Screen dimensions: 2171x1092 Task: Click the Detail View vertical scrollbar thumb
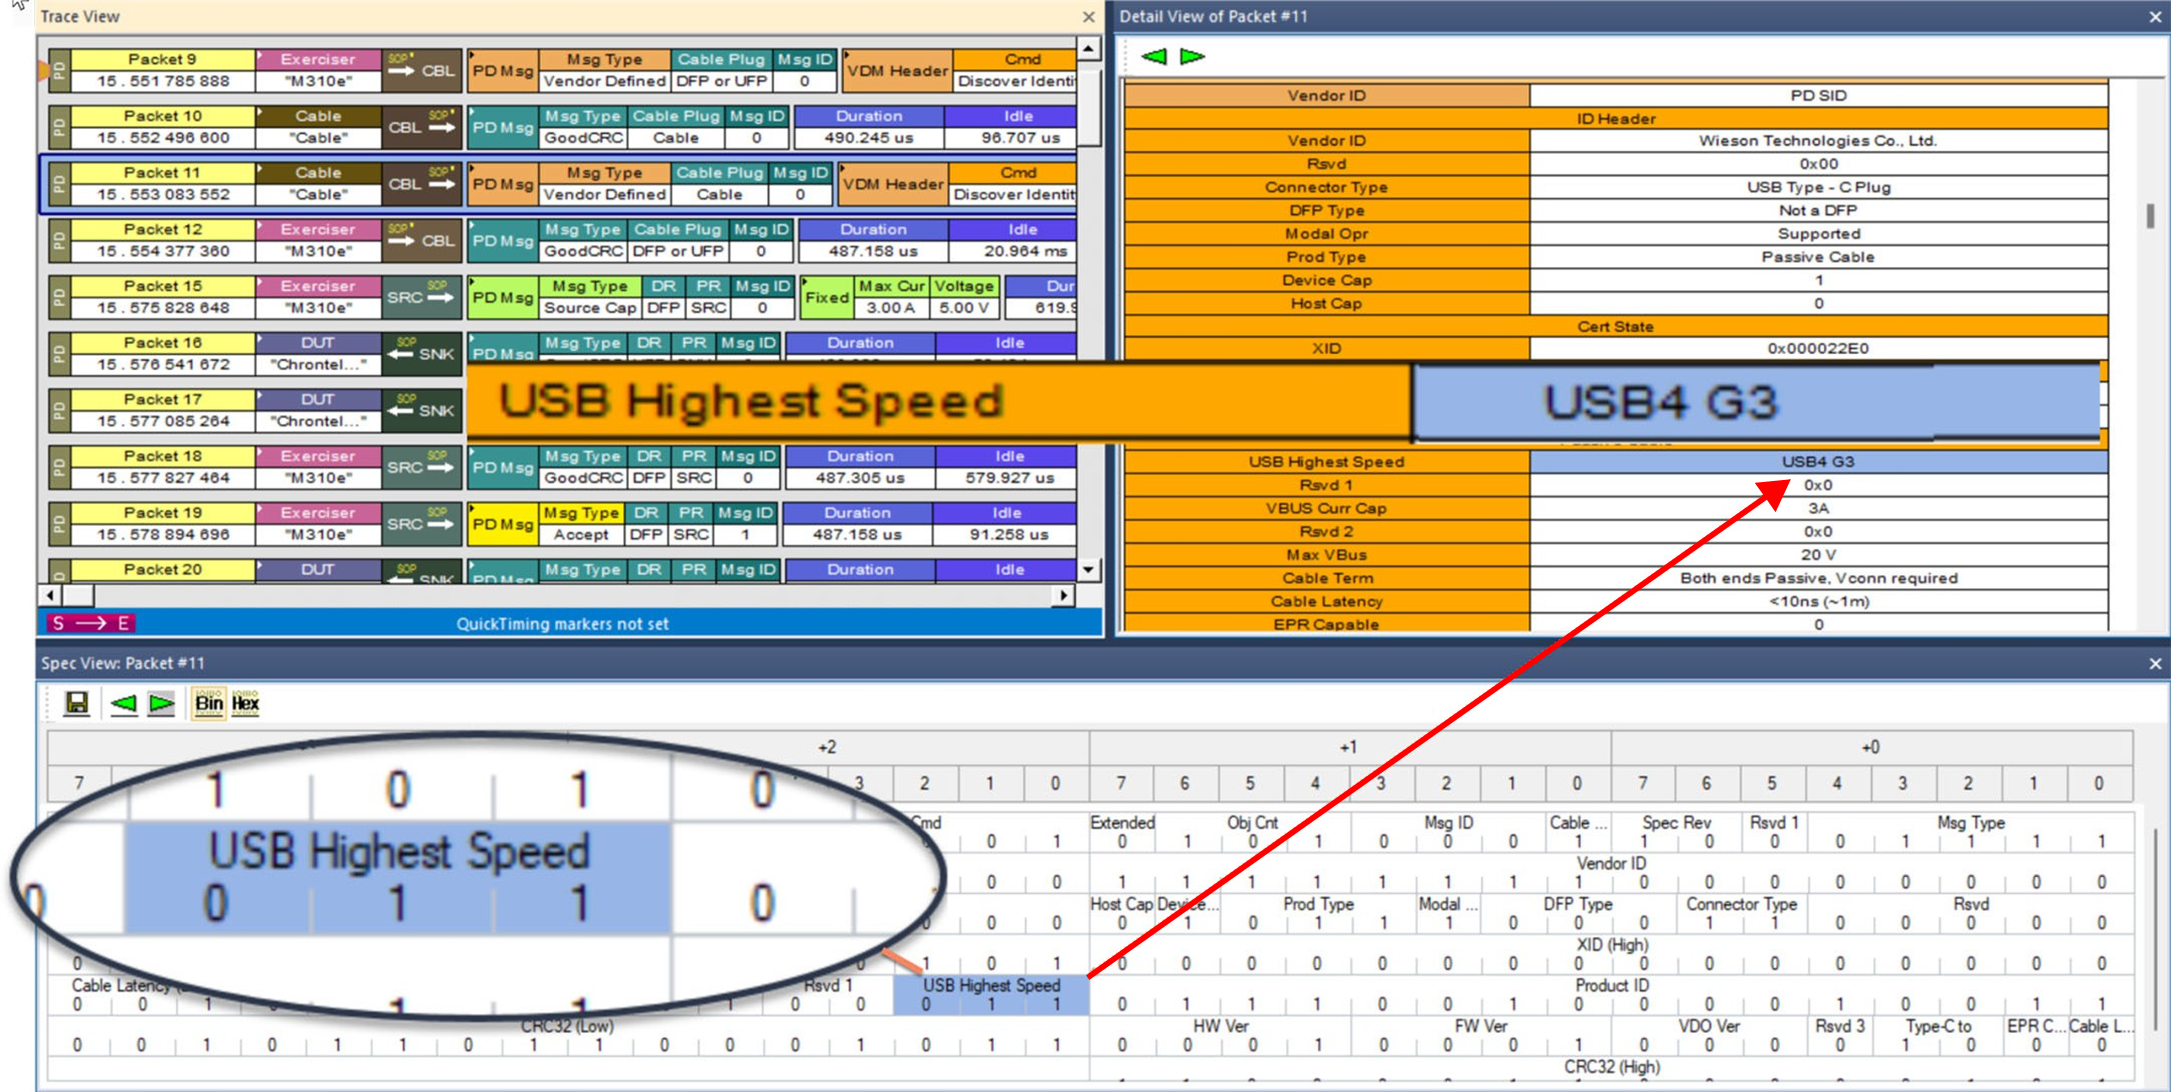(x=2150, y=216)
